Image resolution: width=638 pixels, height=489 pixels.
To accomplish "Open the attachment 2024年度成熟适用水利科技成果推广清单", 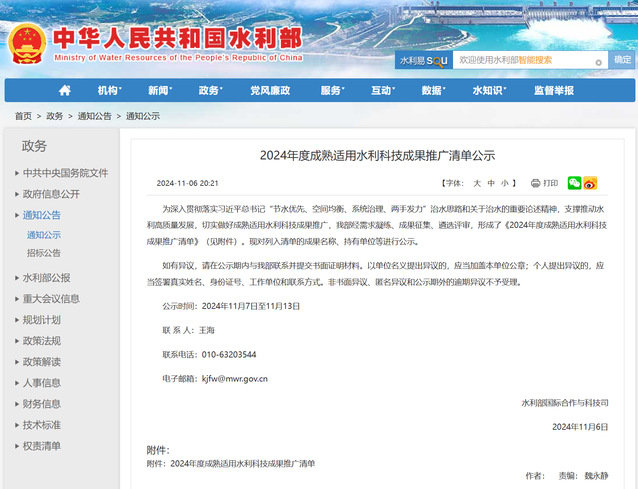I will pyautogui.click(x=242, y=464).
